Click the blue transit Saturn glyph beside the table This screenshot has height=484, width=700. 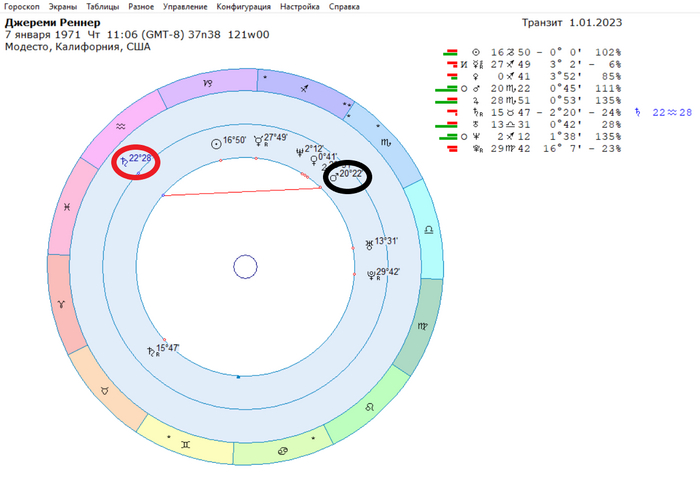pos(638,113)
